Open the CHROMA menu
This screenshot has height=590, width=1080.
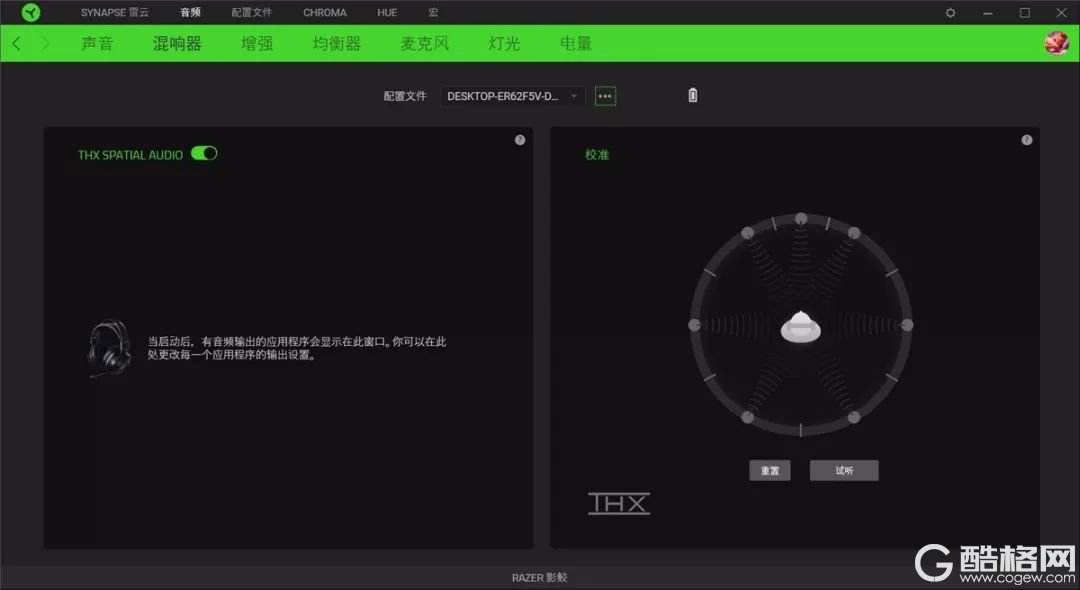pos(325,12)
